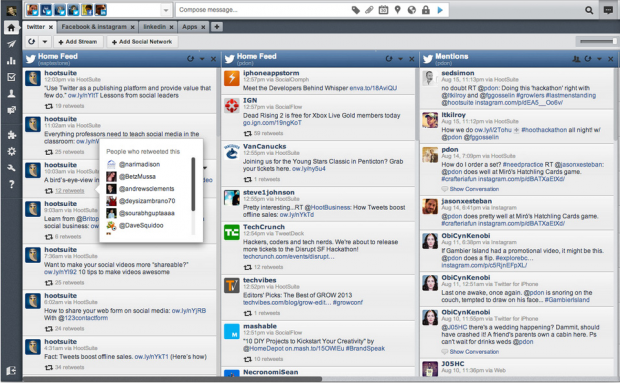
Task: Switch to the Apps tab
Action: tap(190, 27)
